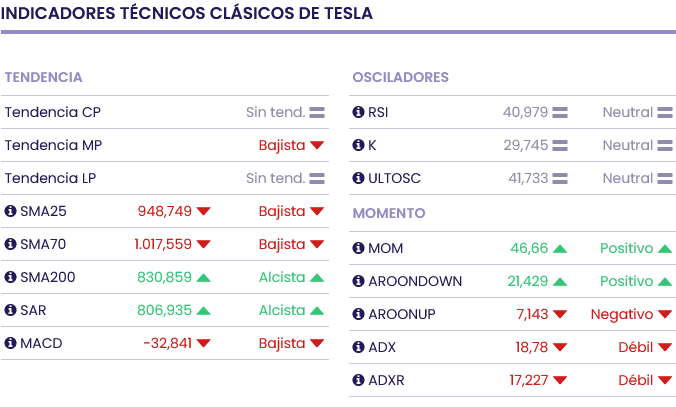The height and width of the screenshot is (407, 676).
Task: Click the info icon next to MOM
Action: 359,248
